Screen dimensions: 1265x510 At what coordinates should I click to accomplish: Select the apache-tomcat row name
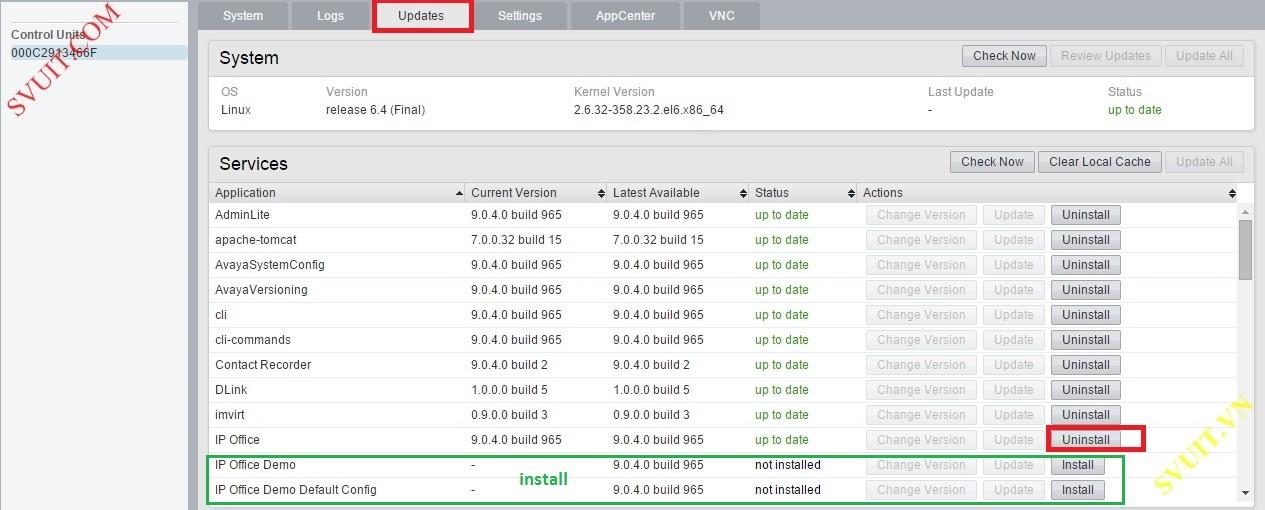[255, 240]
